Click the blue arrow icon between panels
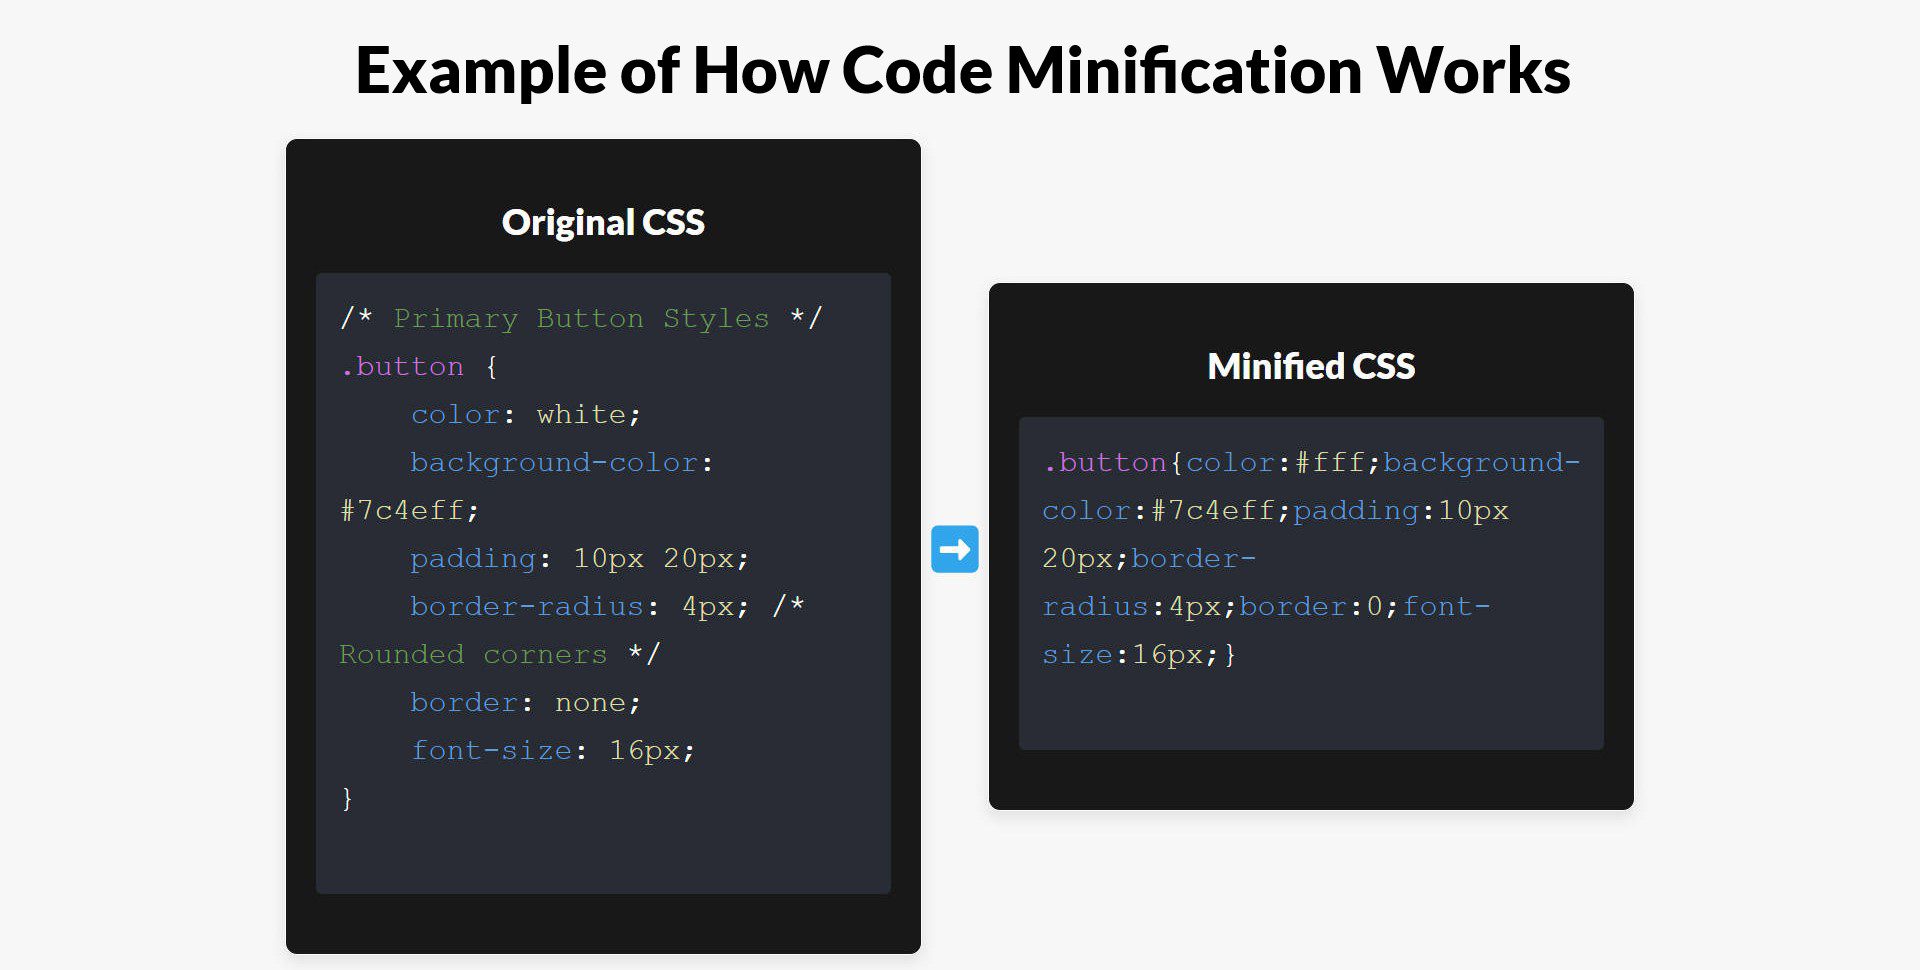 click(954, 549)
